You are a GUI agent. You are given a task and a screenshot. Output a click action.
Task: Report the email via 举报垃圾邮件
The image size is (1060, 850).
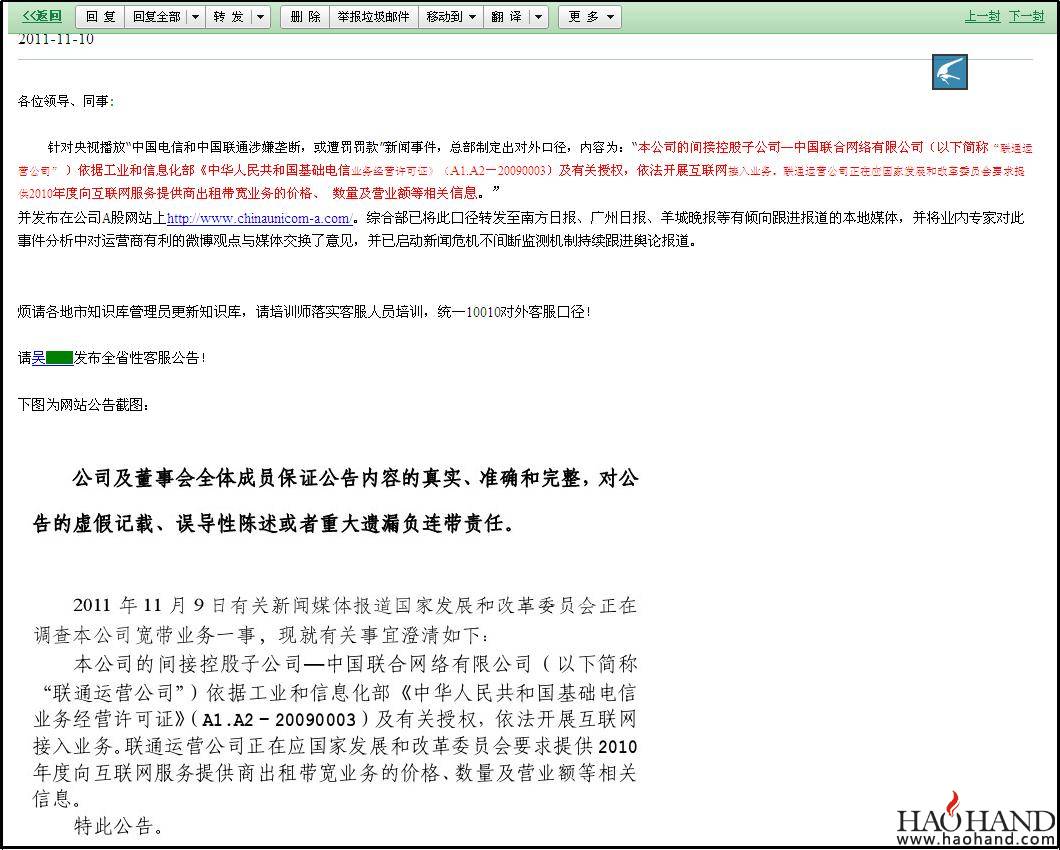[x=374, y=17]
